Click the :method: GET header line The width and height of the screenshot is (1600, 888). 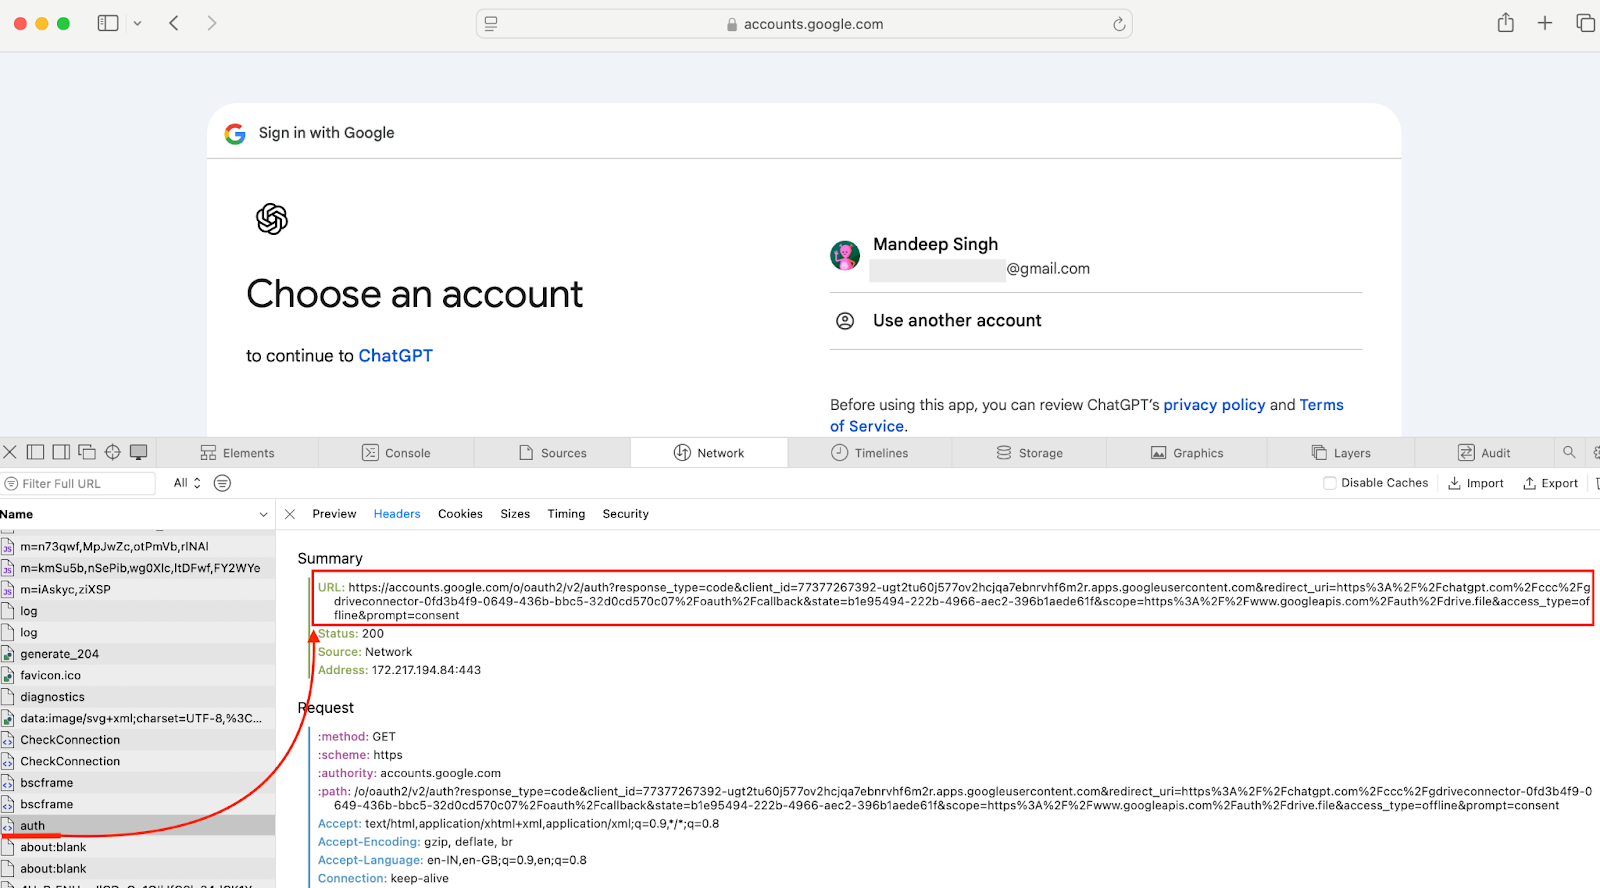[357, 737]
